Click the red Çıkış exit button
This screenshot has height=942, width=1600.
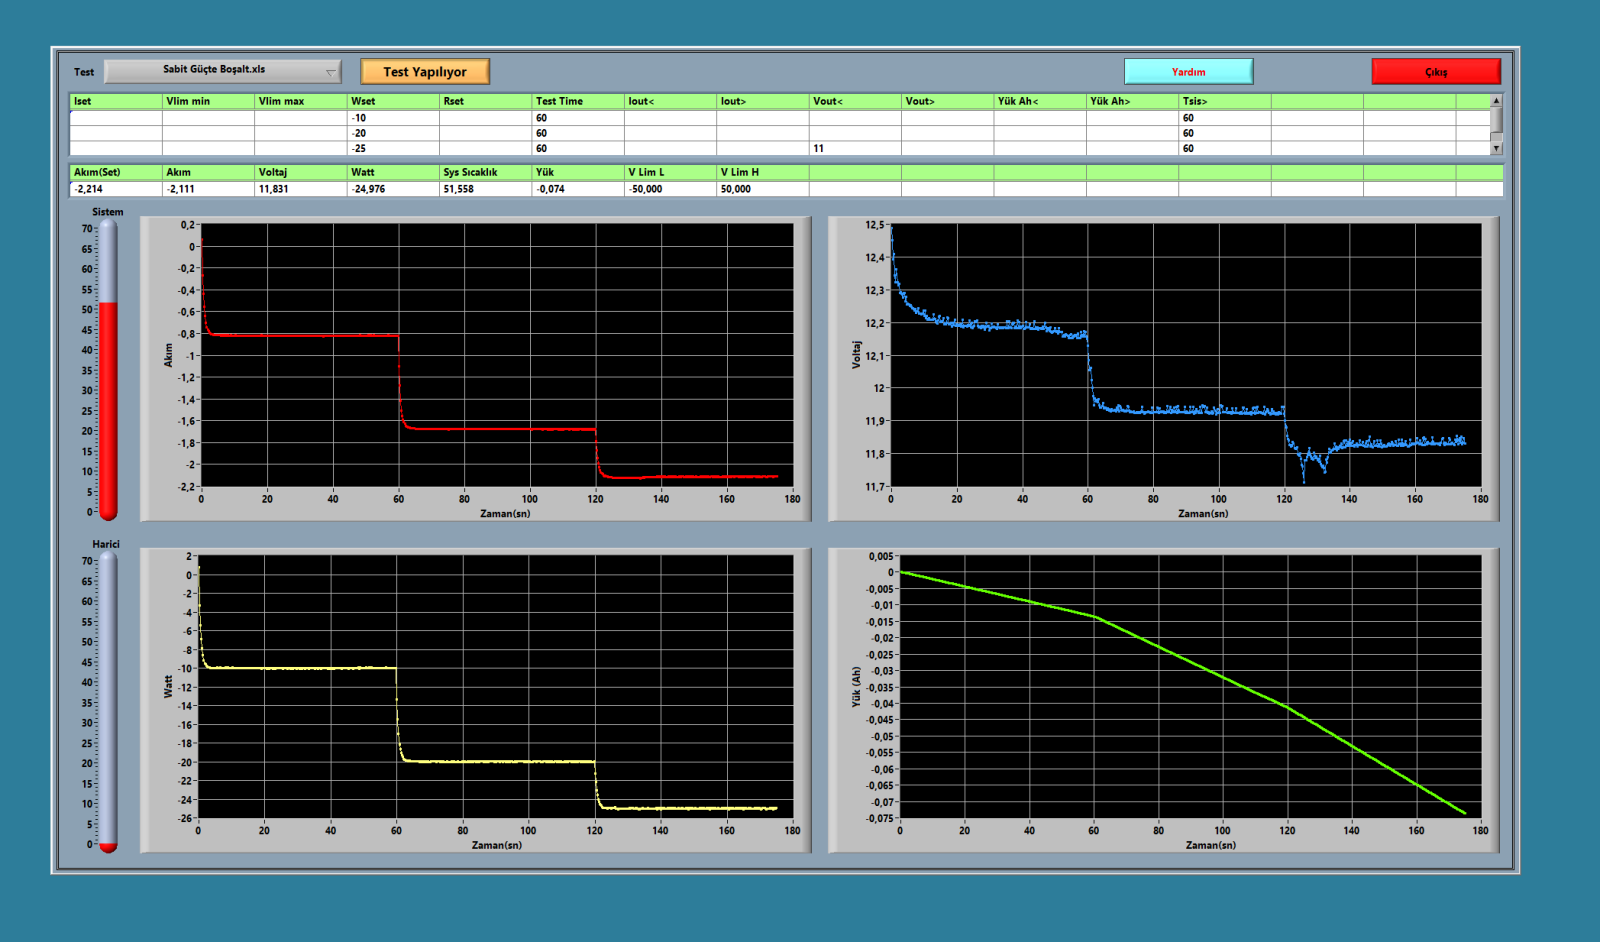click(x=1435, y=72)
